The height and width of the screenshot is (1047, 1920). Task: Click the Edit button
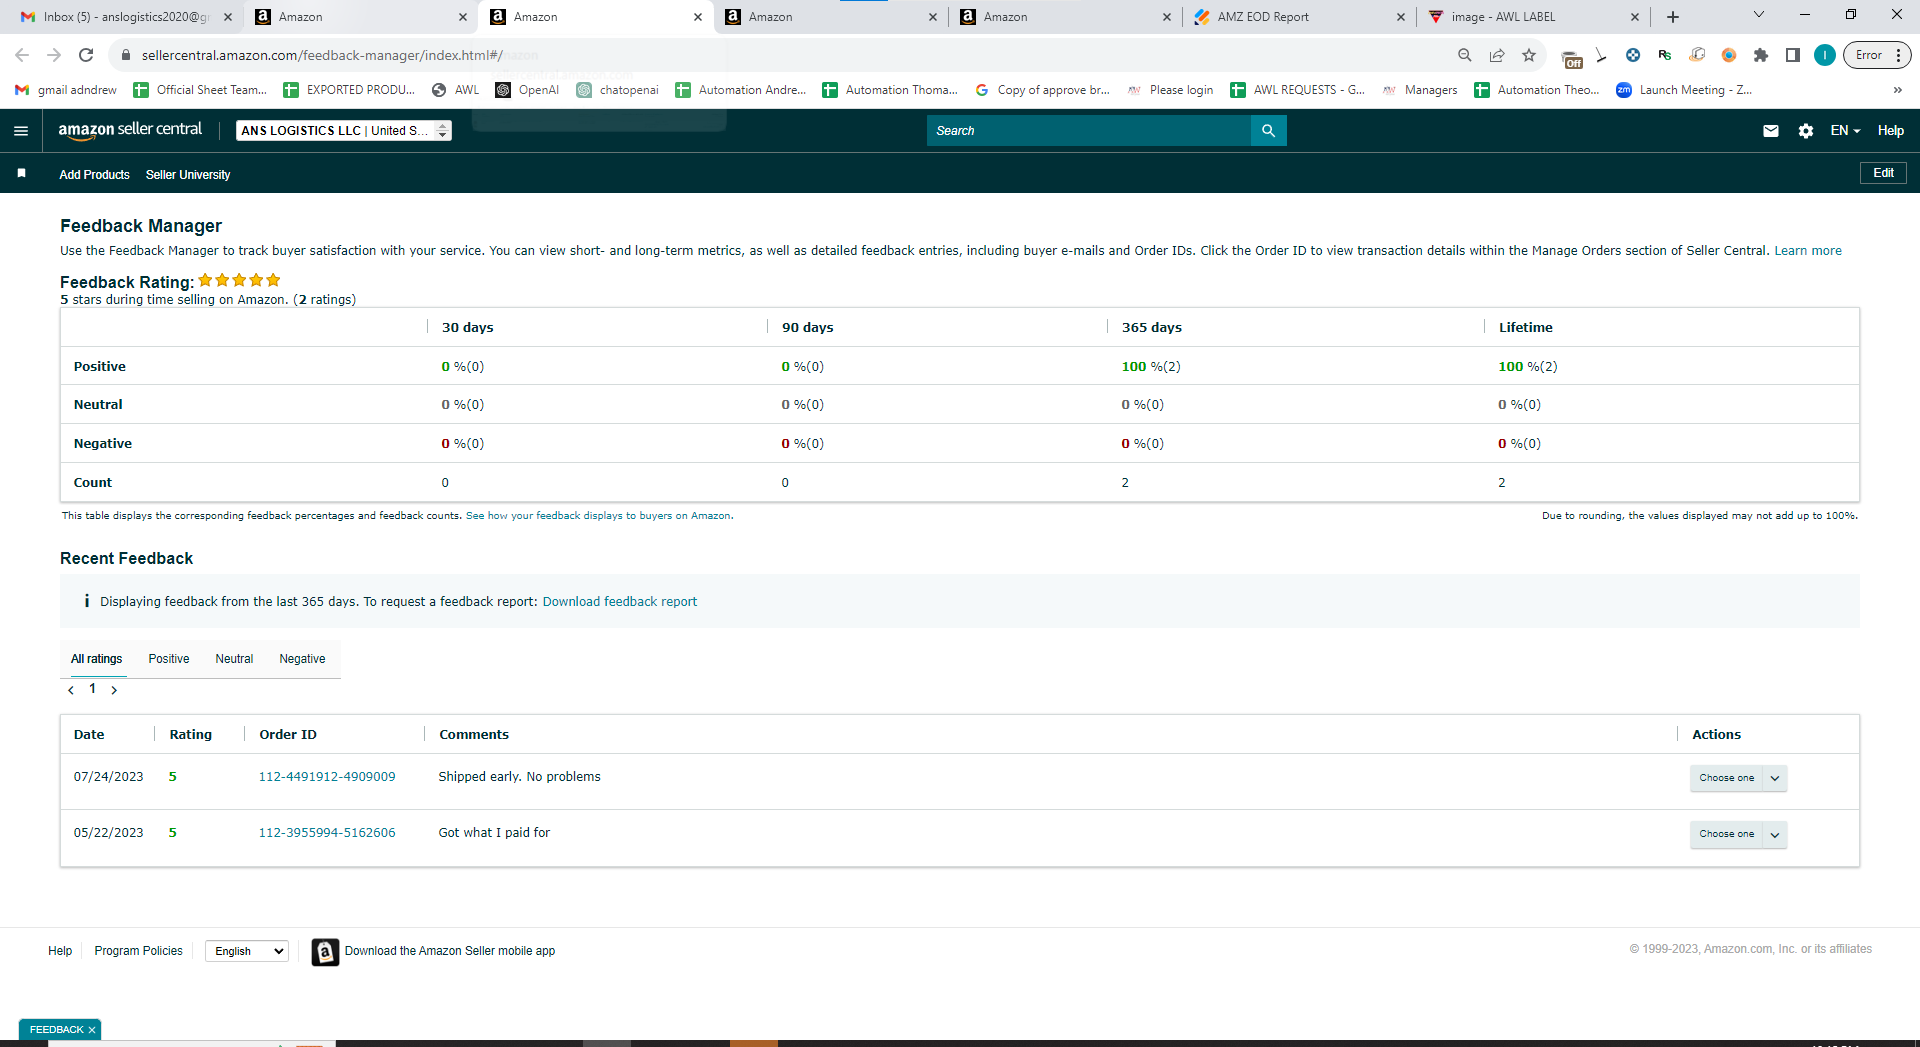point(1883,173)
